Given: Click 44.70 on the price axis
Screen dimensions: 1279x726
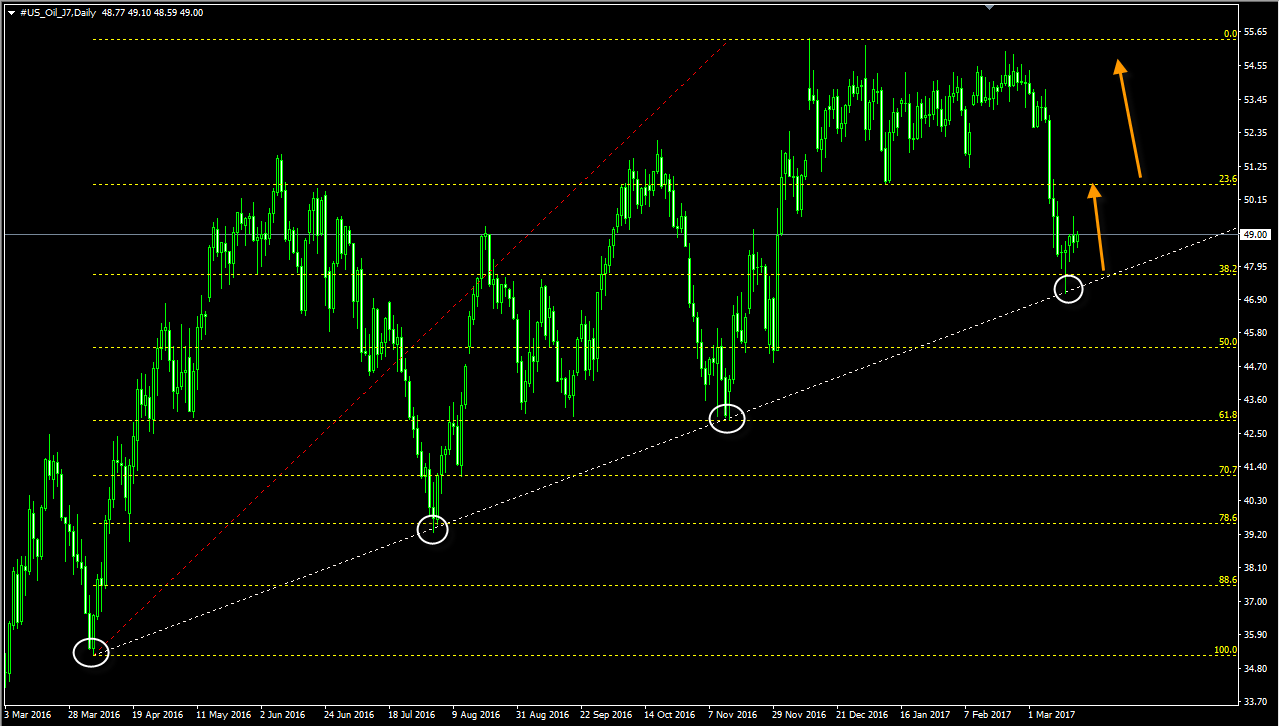Looking at the screenshot, I should (x=1255, y=367).
